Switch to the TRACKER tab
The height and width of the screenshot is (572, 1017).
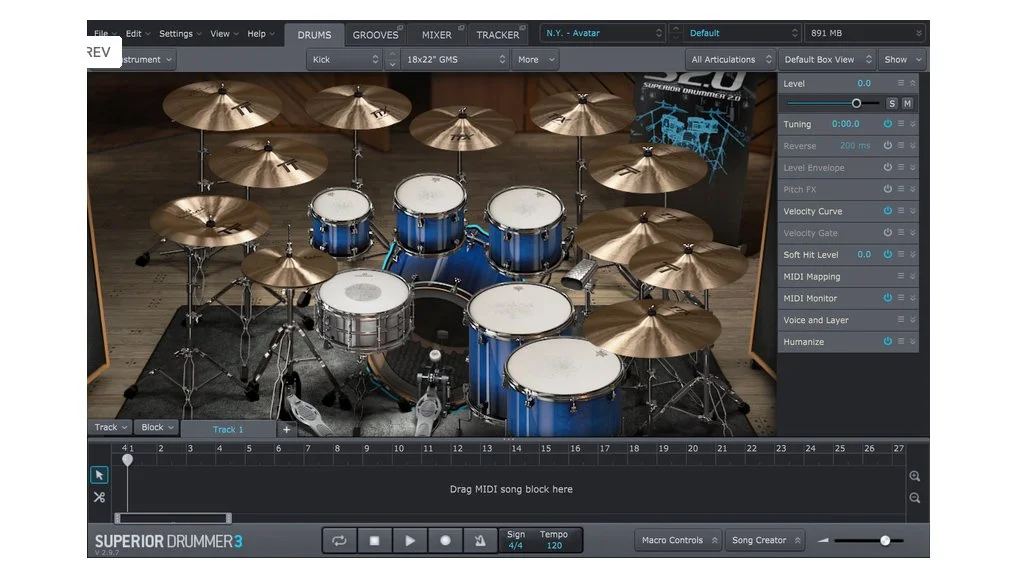click(497, 35)
